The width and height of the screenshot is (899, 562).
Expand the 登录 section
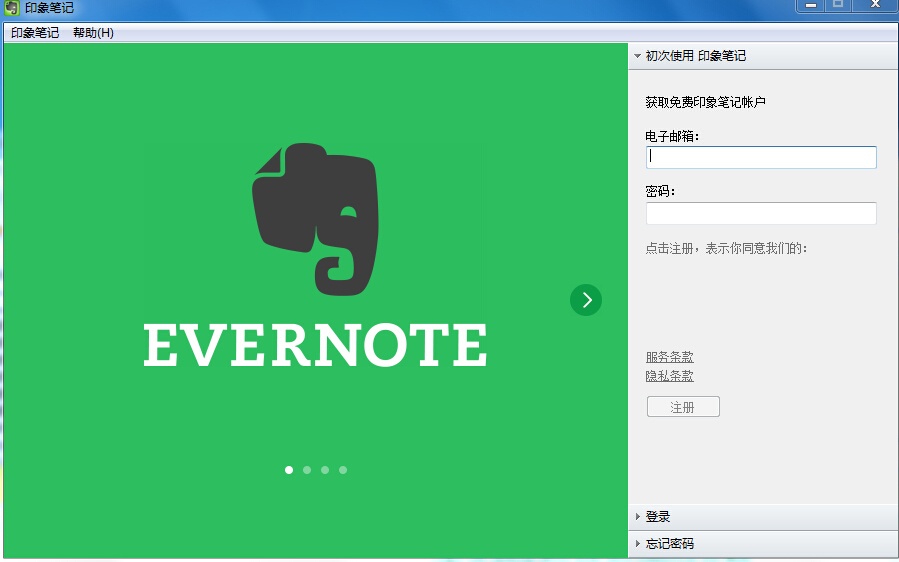point(658,517)
